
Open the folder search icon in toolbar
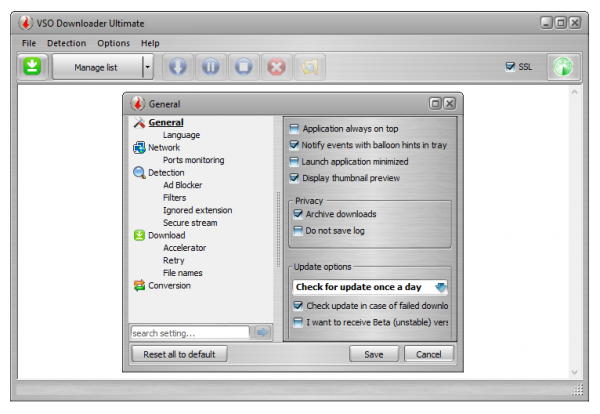[x=310, y=67]
